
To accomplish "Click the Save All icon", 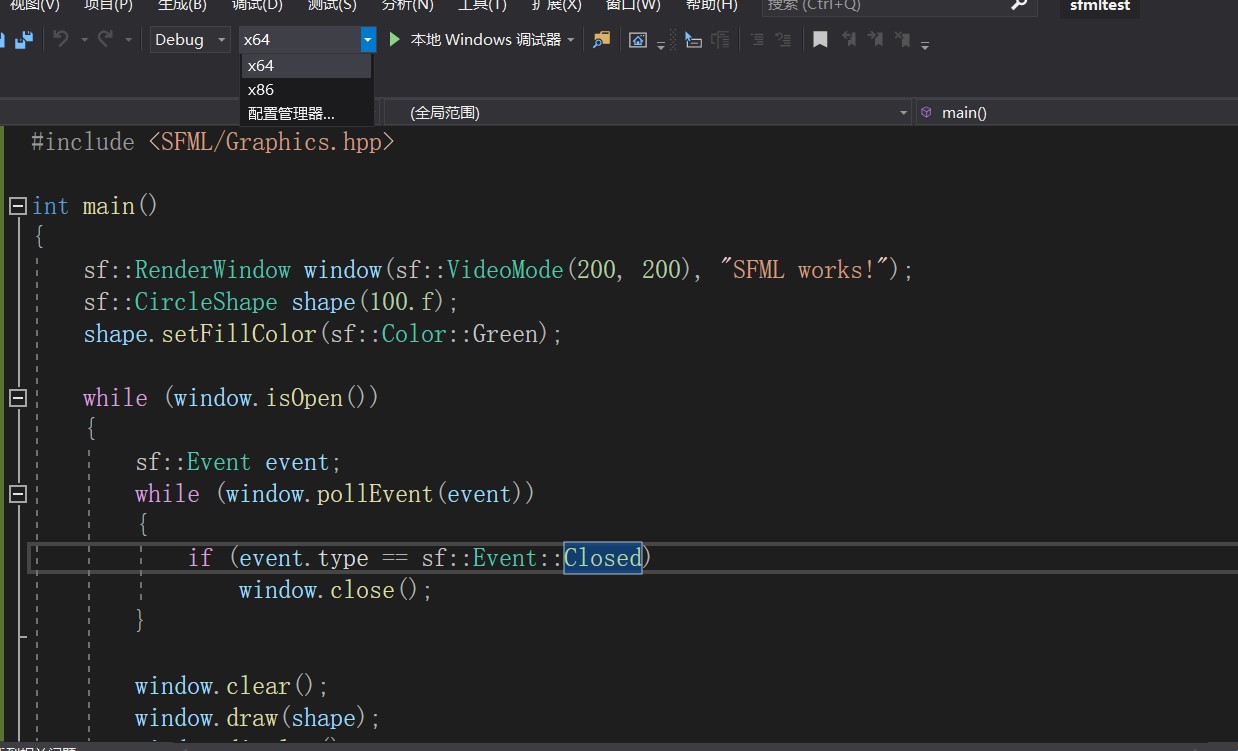I will [24, 40].
